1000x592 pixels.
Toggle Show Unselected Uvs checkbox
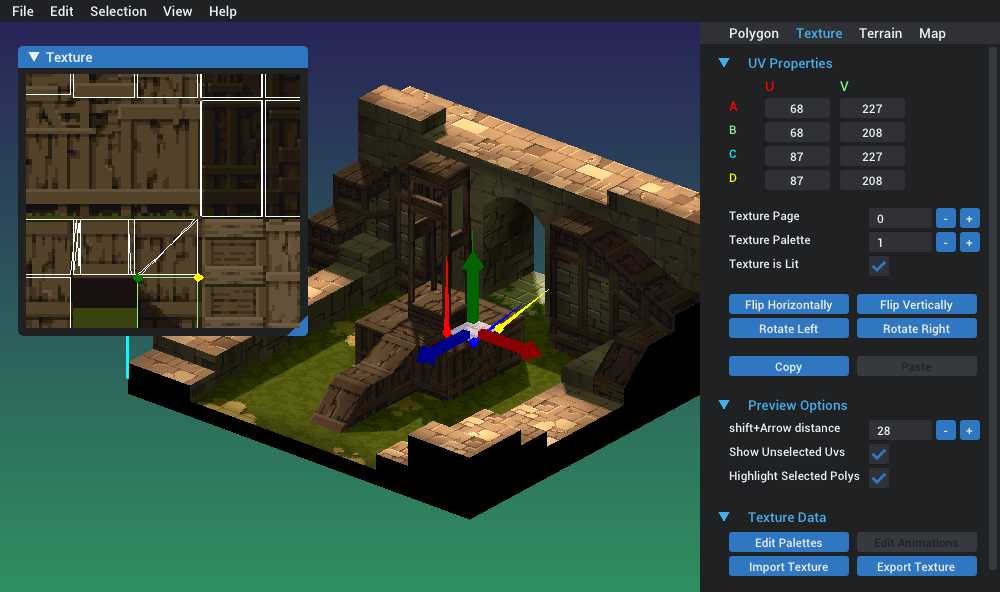tap(879, 454)
